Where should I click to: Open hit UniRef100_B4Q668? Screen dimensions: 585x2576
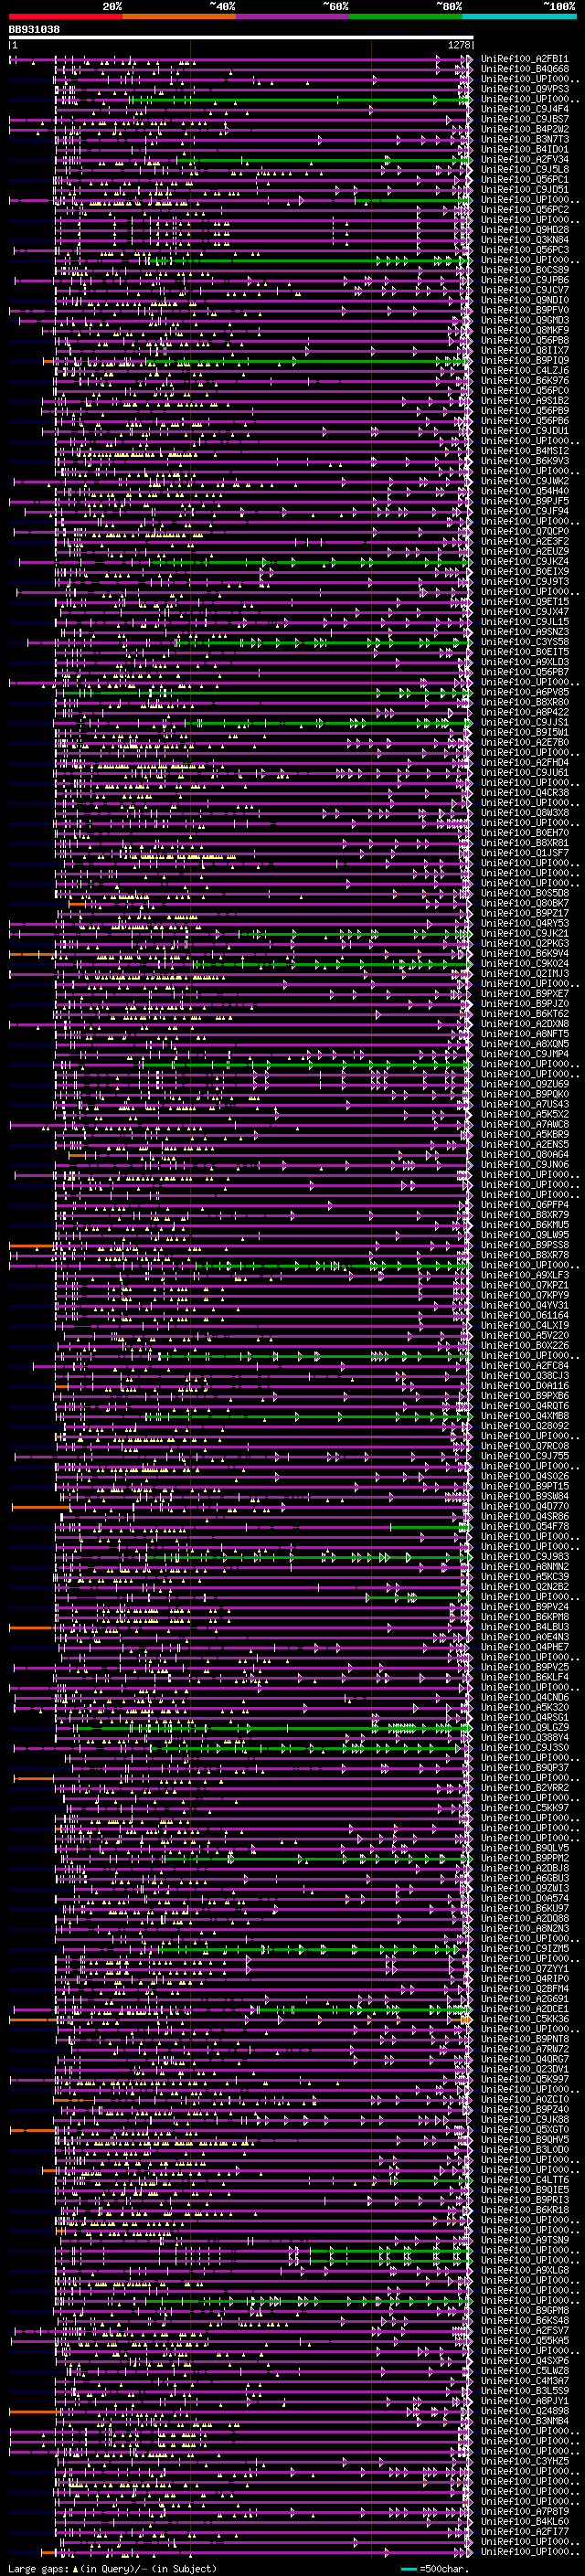[x=525, y=70]
